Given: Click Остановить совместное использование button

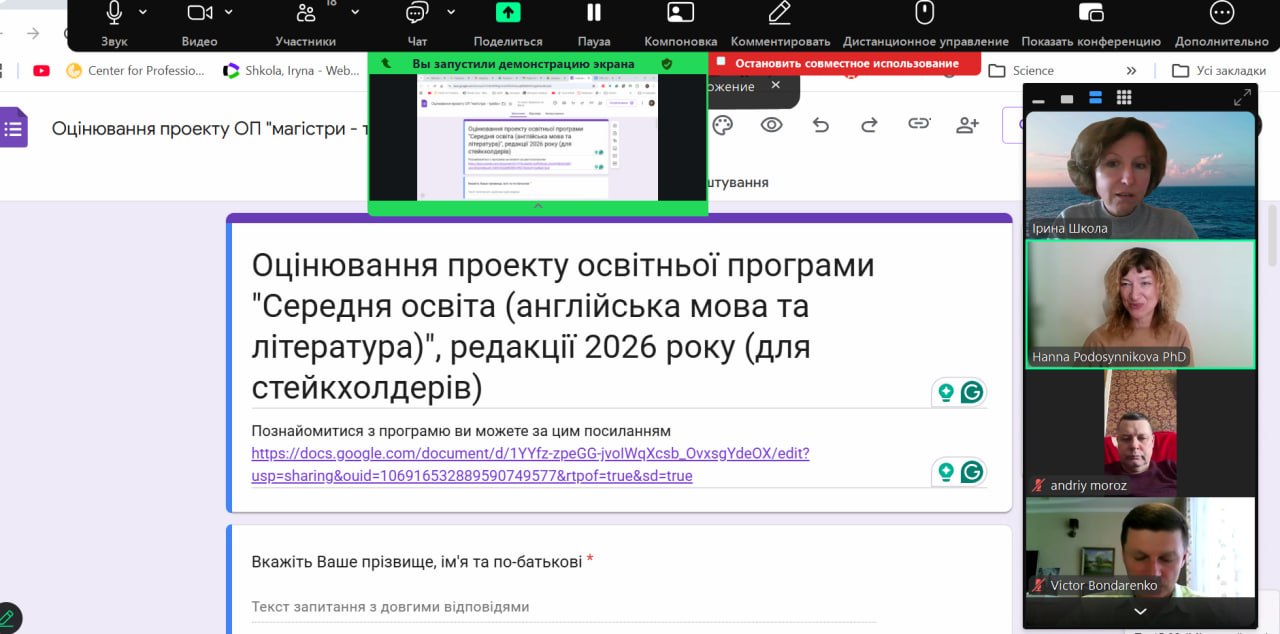Looking at the screenshot, I should [x=845, y=63].
